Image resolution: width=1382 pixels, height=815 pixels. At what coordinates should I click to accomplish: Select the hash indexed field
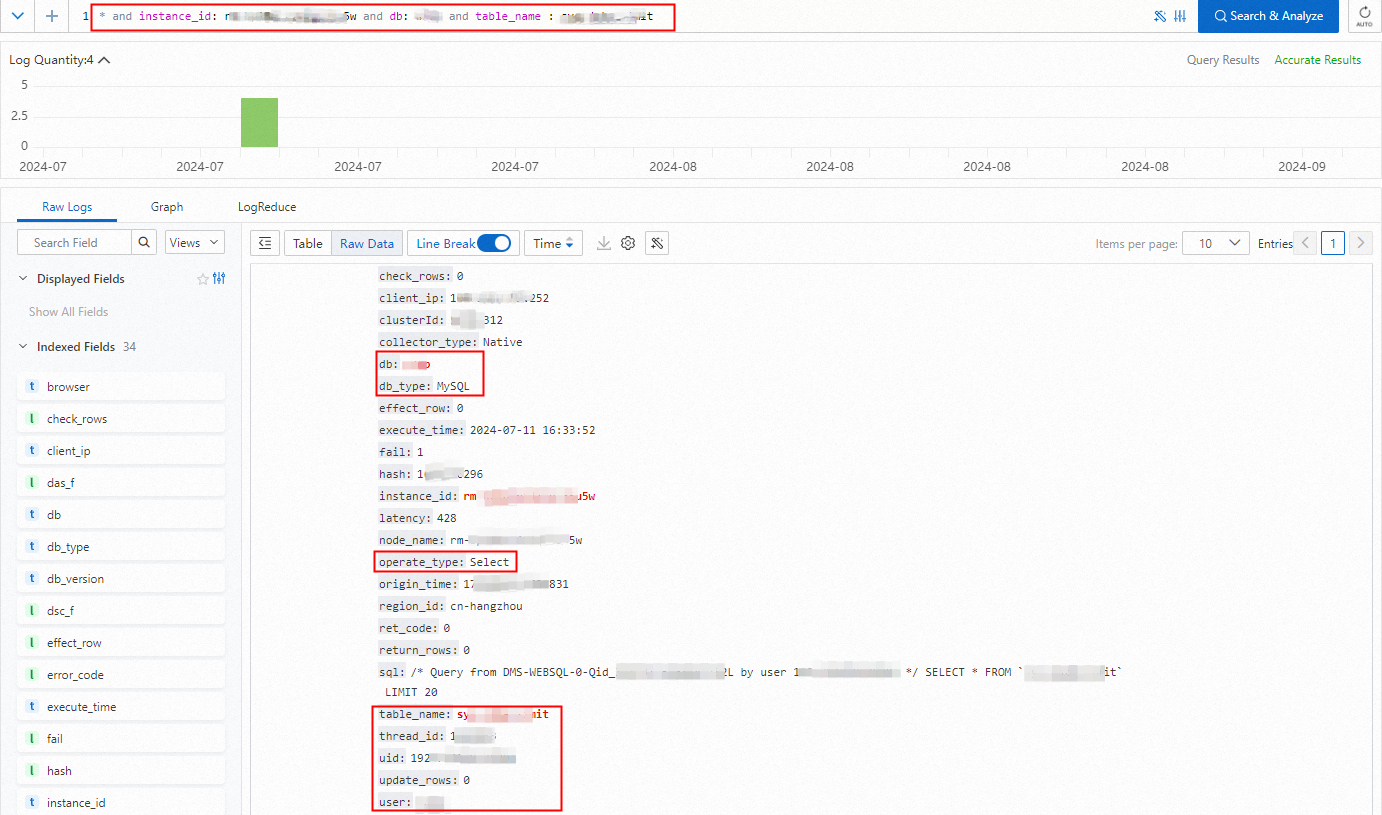(x=121, y=771)
